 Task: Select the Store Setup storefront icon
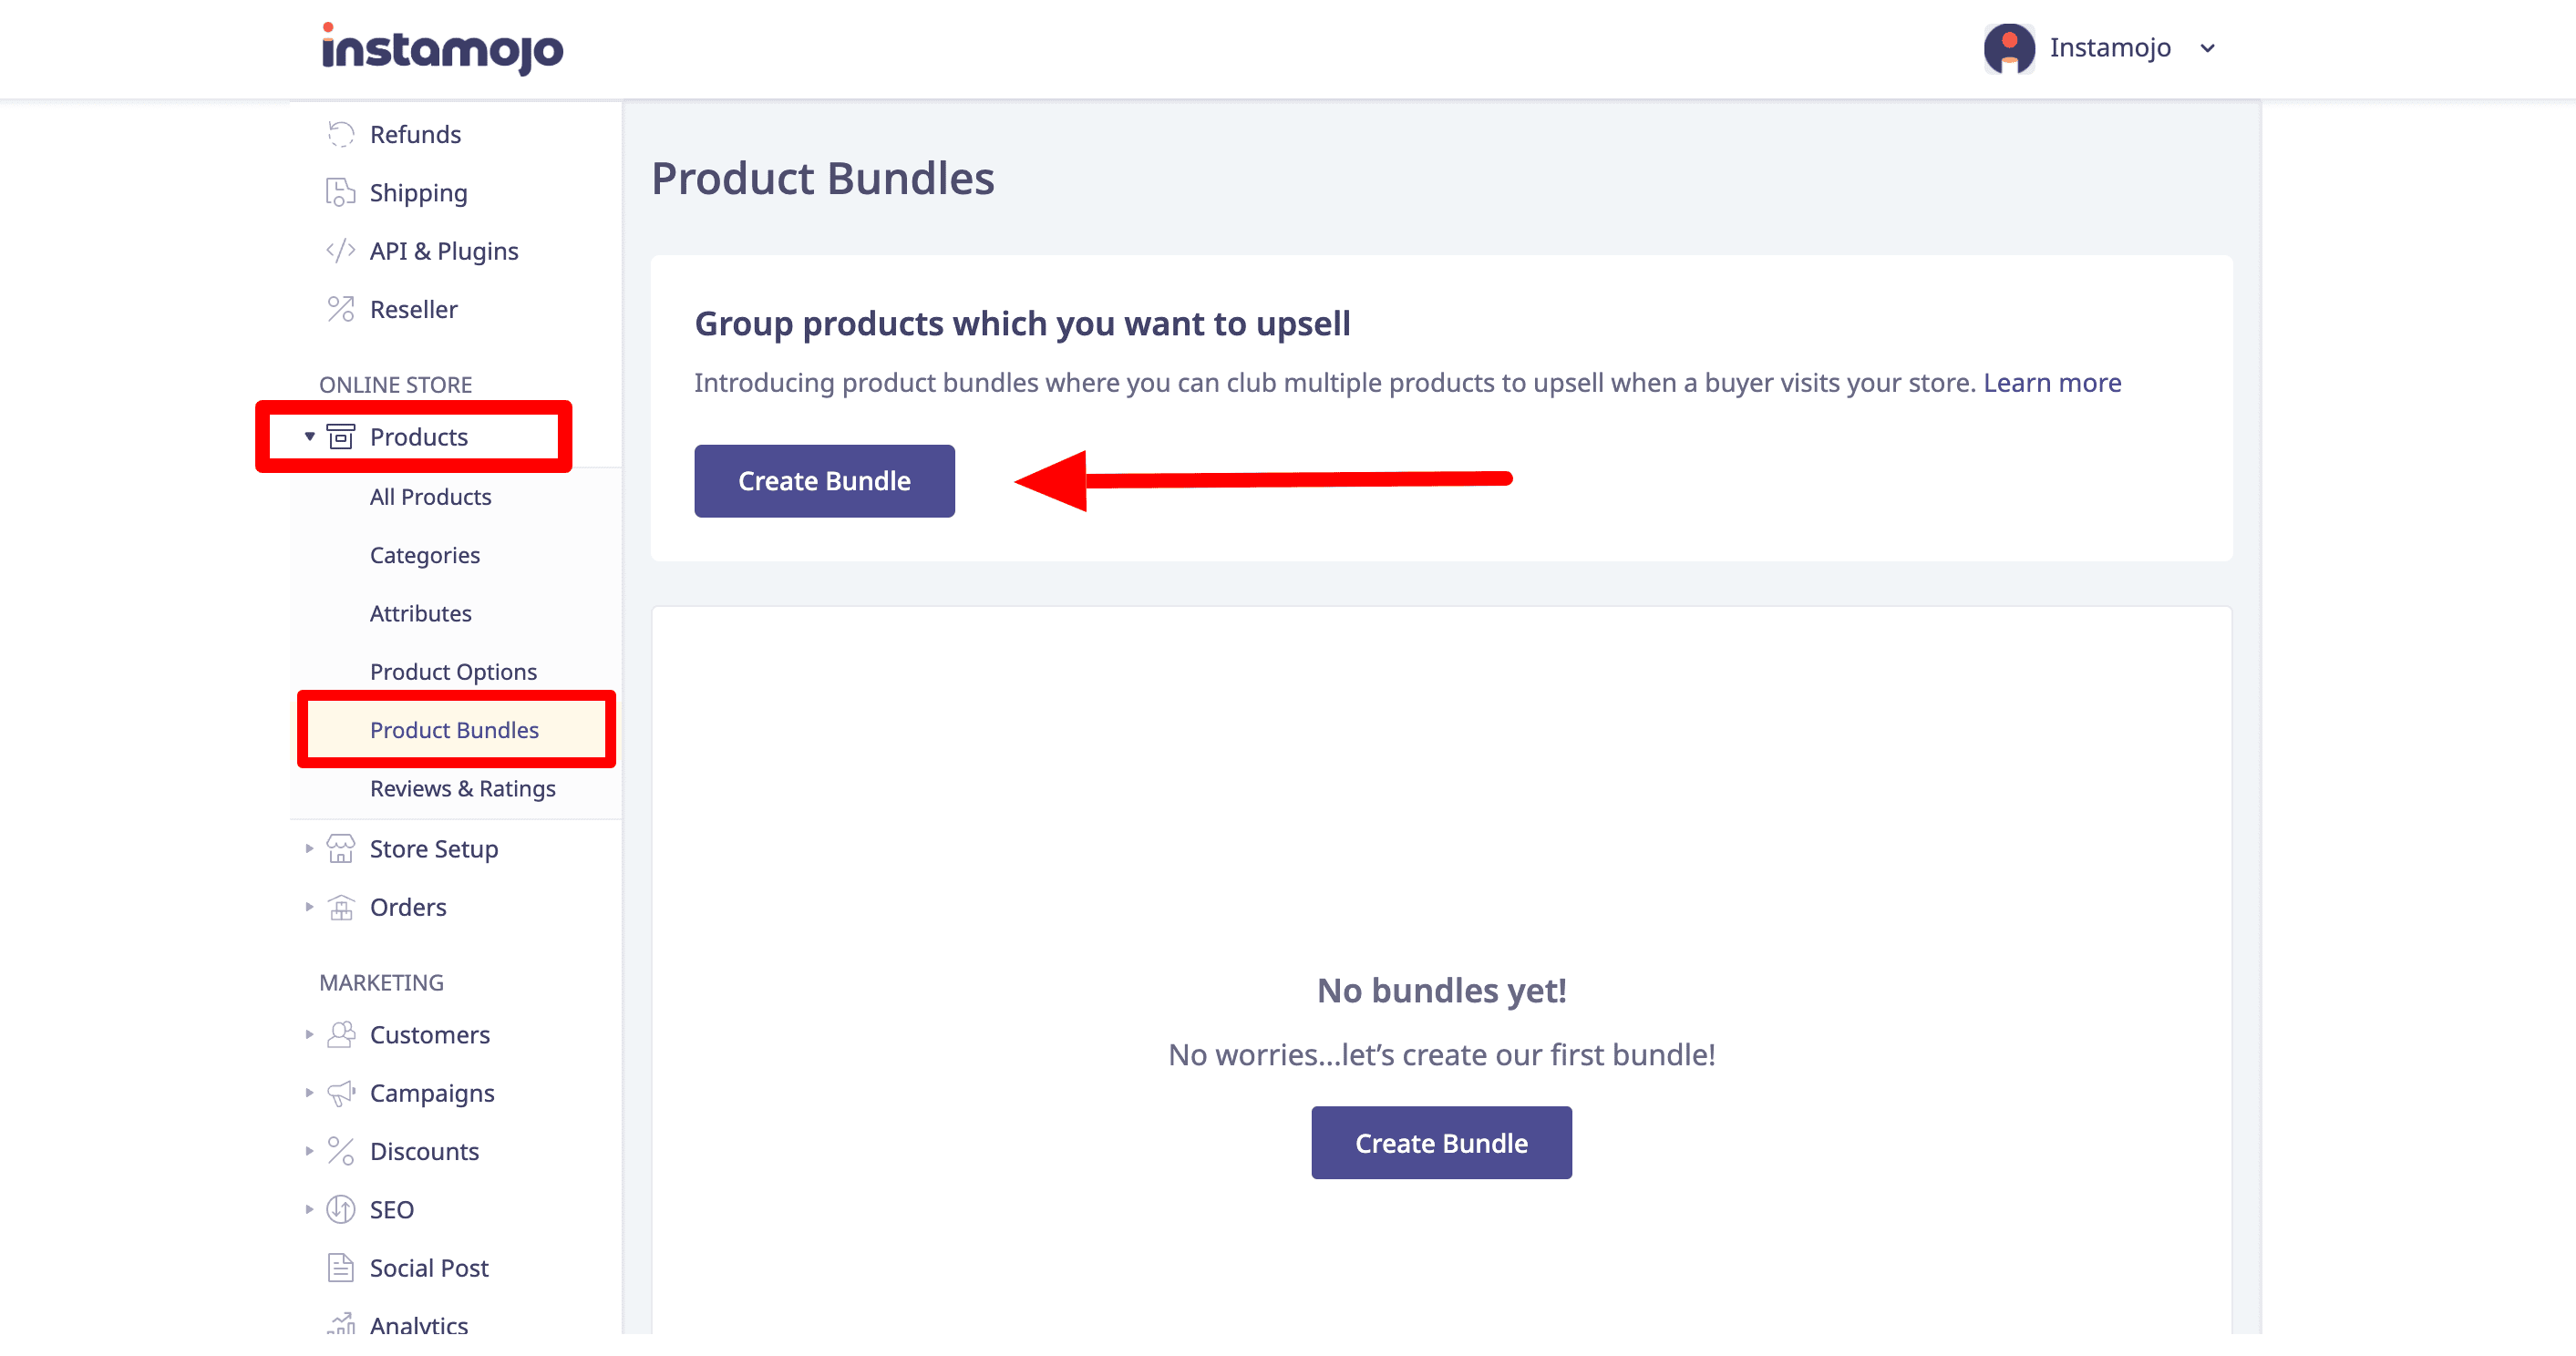coord(341,848)
